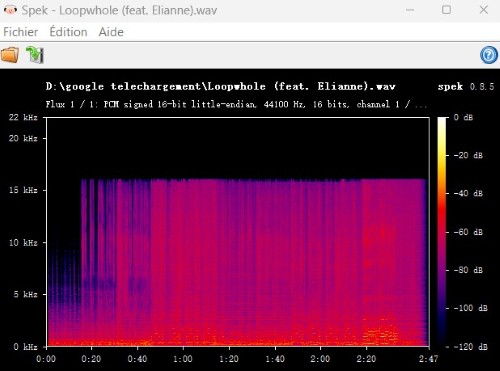Click the '2:20' time label

(x=366, y=359)
